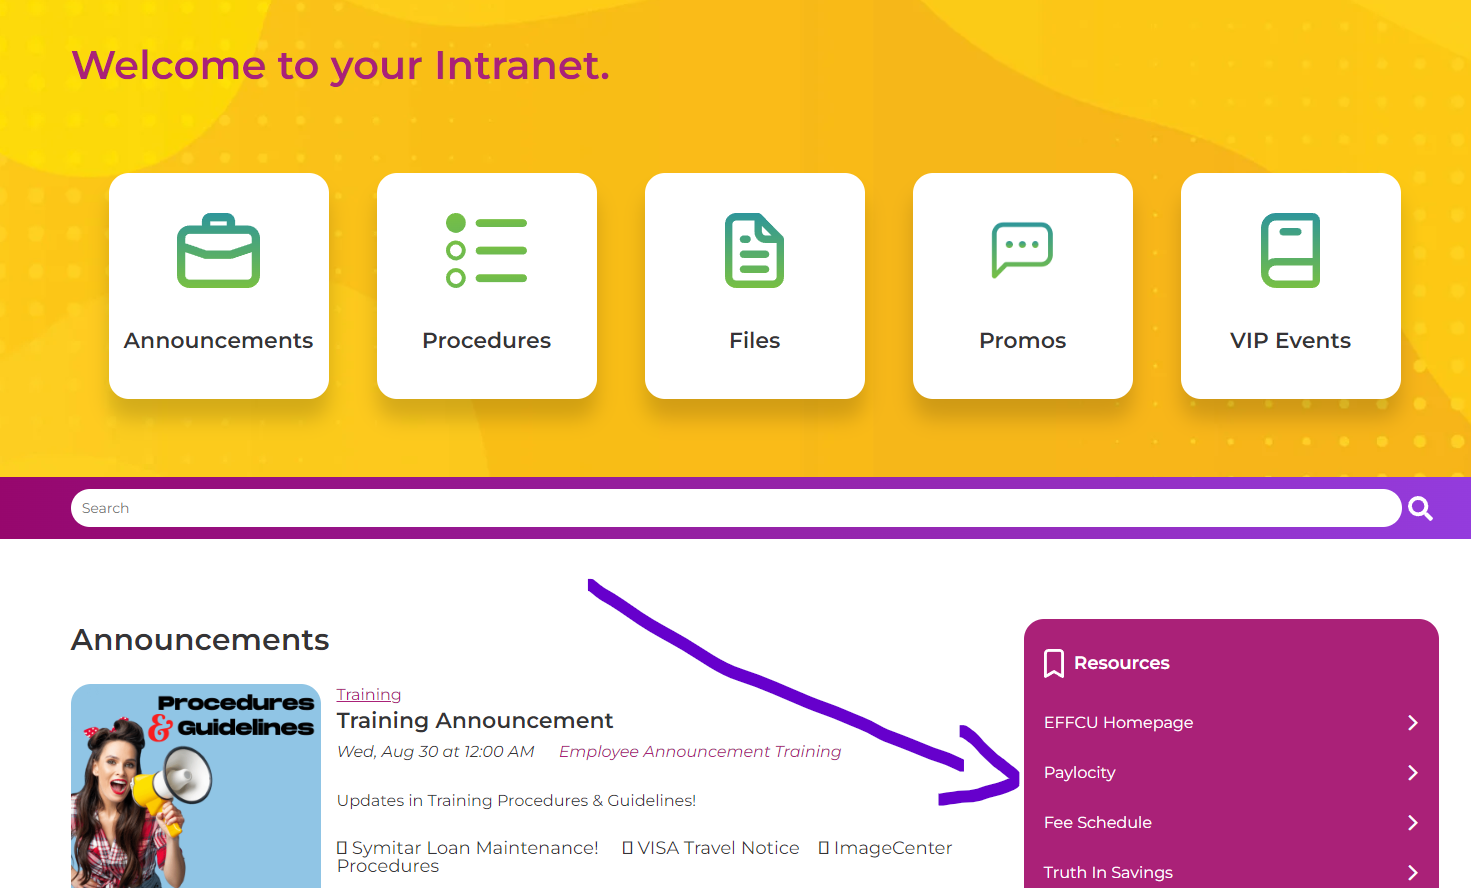Open the EFFCU Homepage resource link

[x=1118, y=723]
